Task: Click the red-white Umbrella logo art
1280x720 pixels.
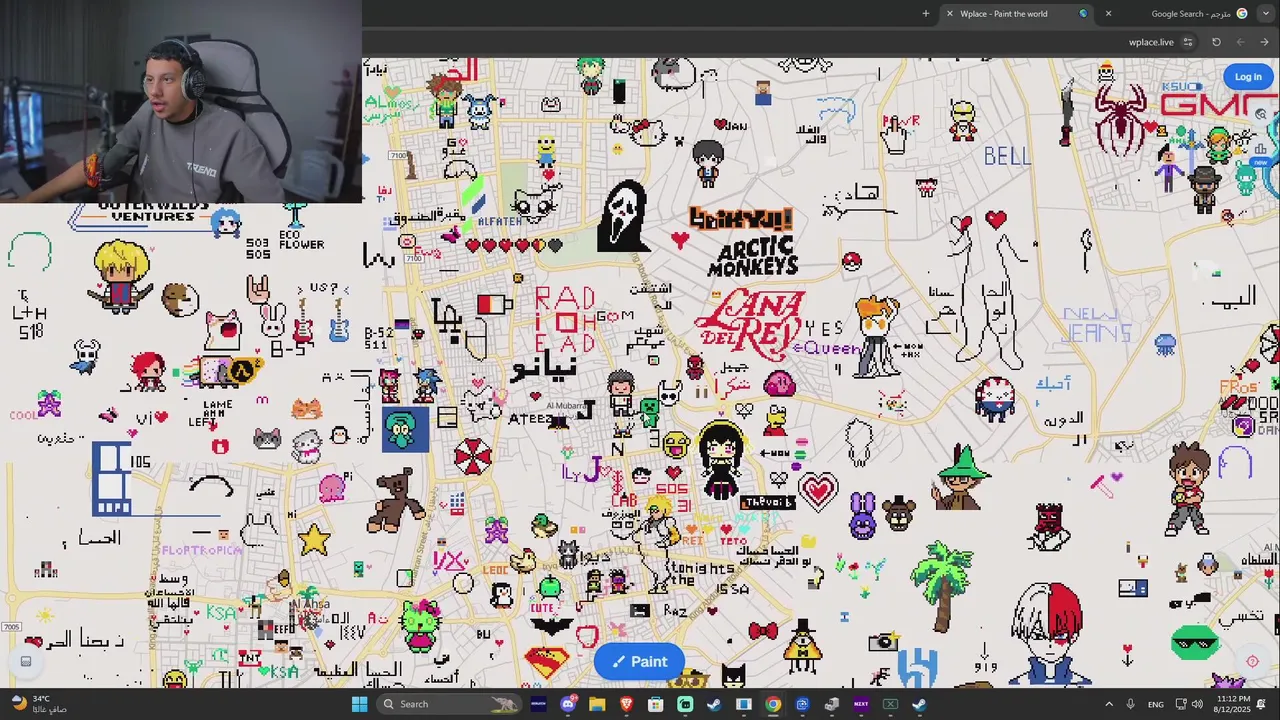Action: pyautogui.click(x=471, y=456)
